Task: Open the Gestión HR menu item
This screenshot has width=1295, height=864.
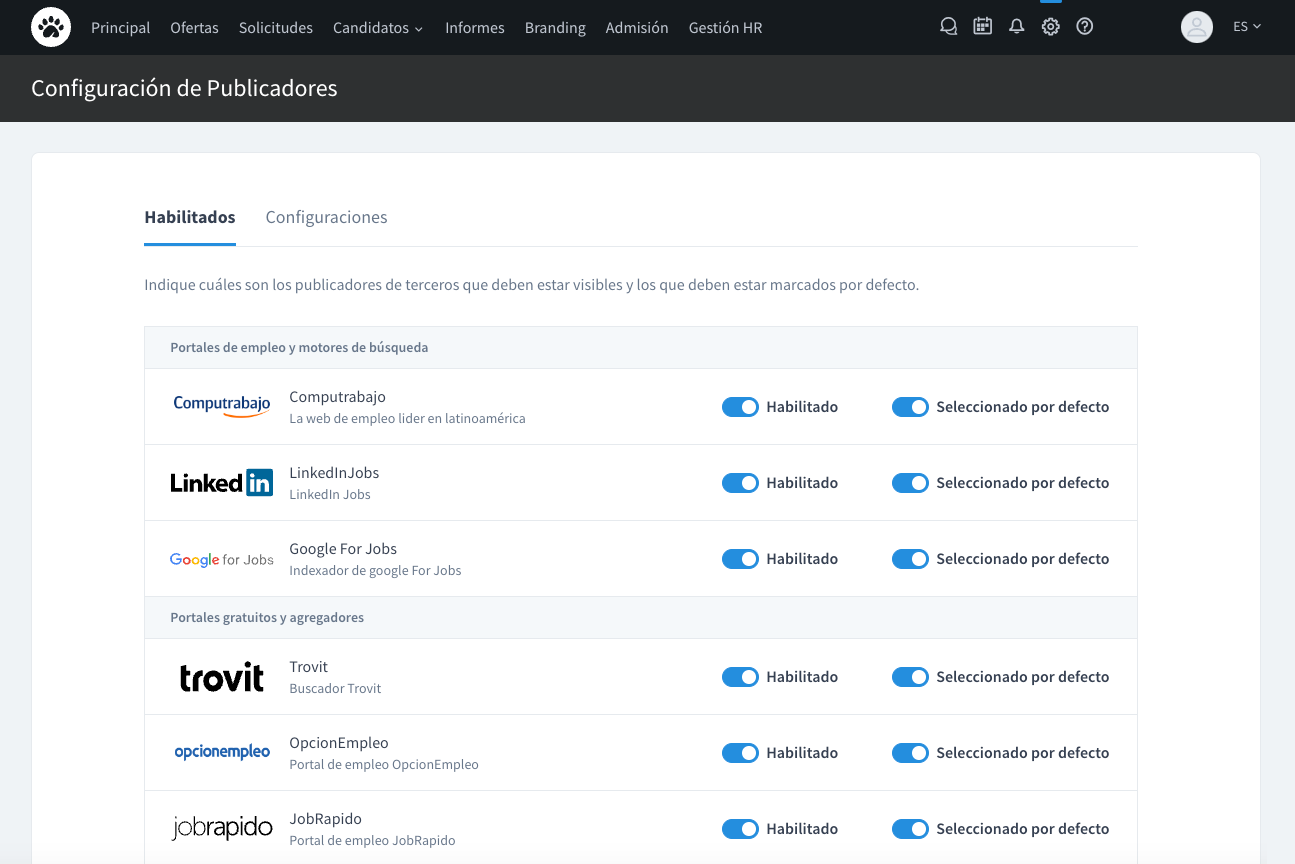Action: pos(725,28)
